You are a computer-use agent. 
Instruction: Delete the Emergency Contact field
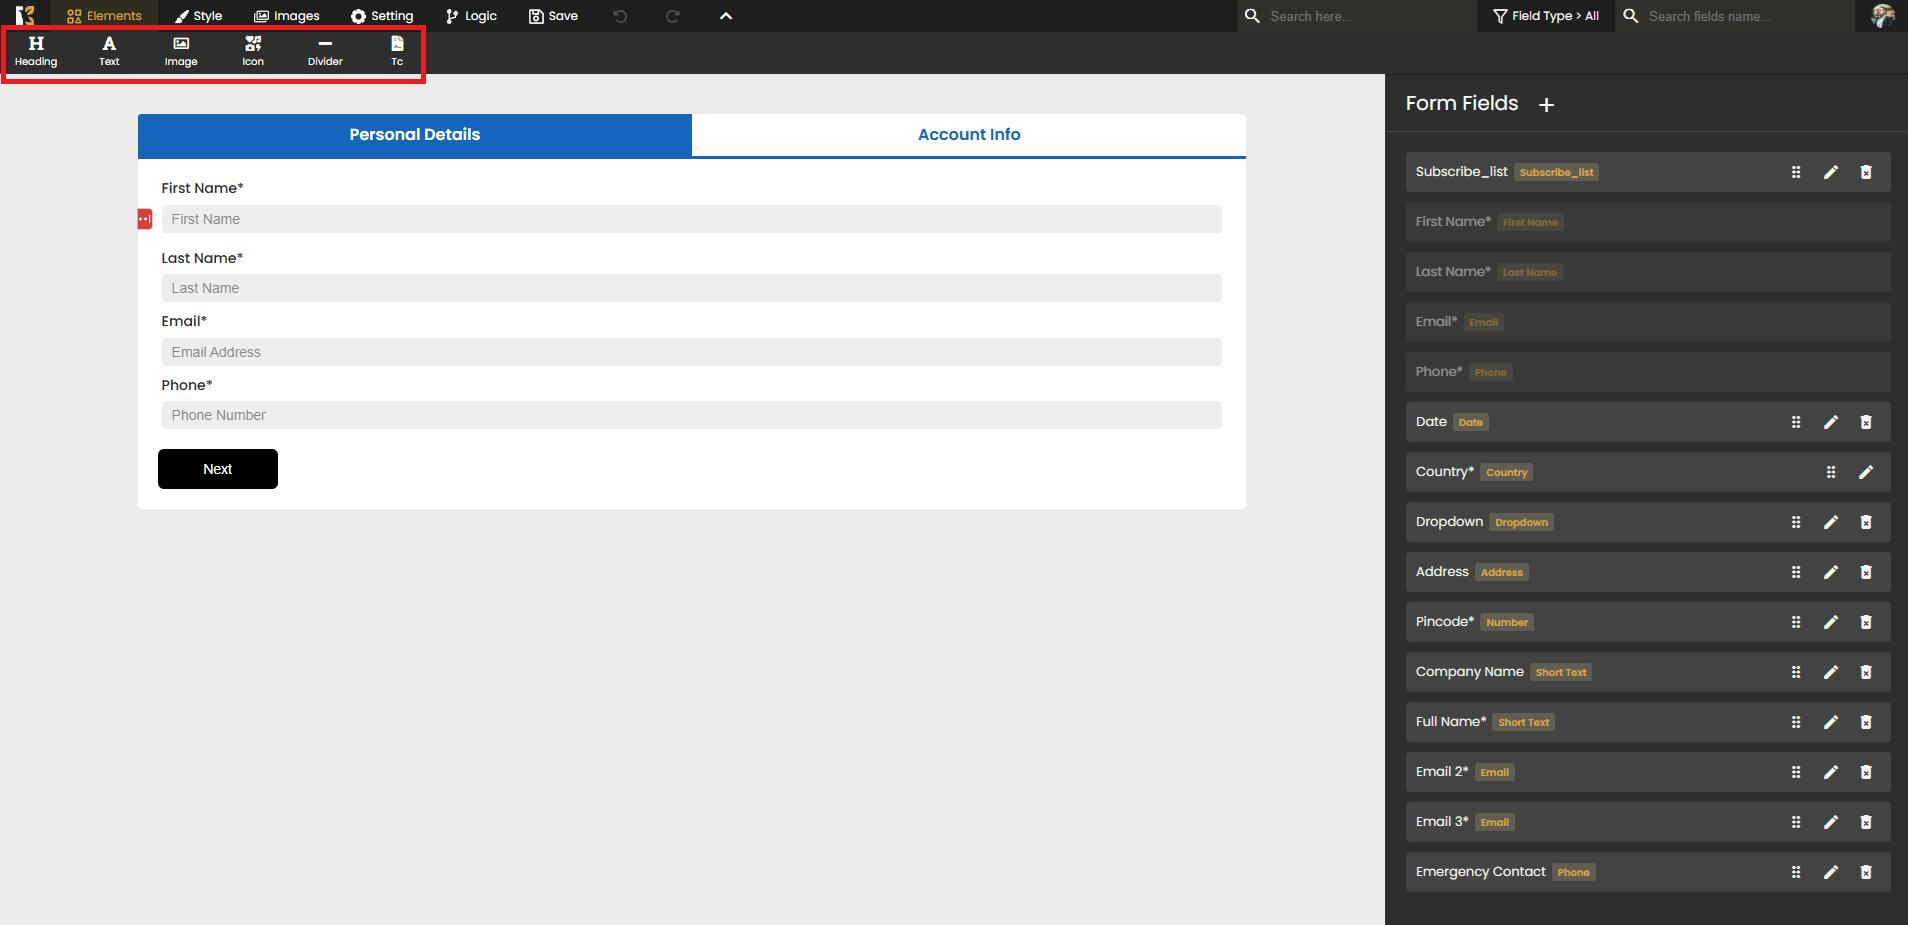point(1865,872)
